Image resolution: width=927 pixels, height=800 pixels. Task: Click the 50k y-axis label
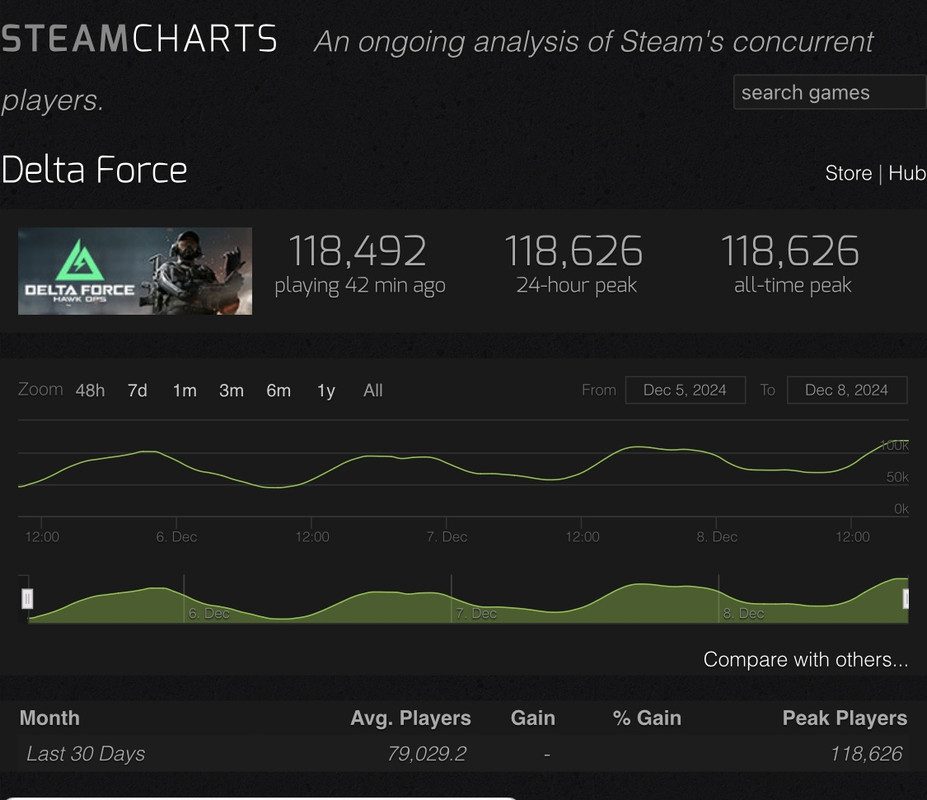[897, 477]
